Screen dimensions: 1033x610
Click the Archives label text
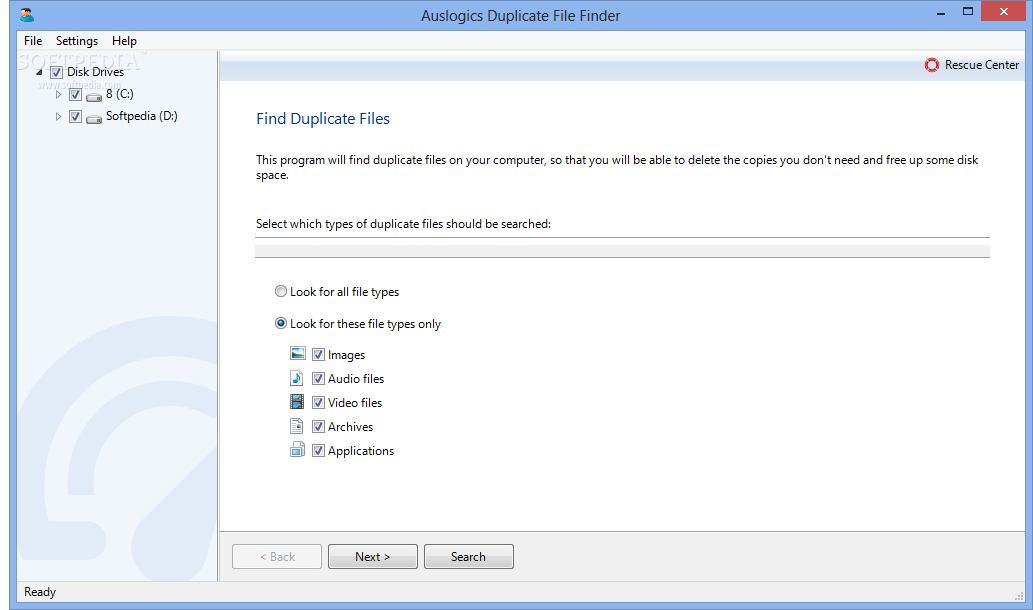350,427
